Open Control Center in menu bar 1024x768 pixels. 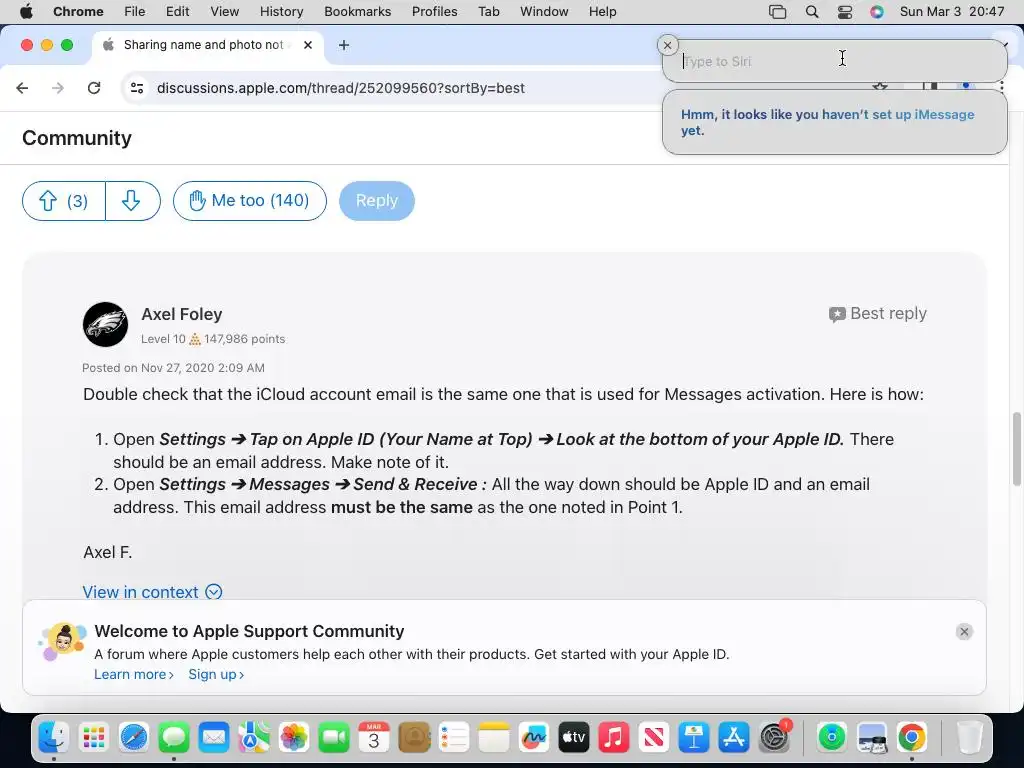pyautogui.click(x=844, y=11)
